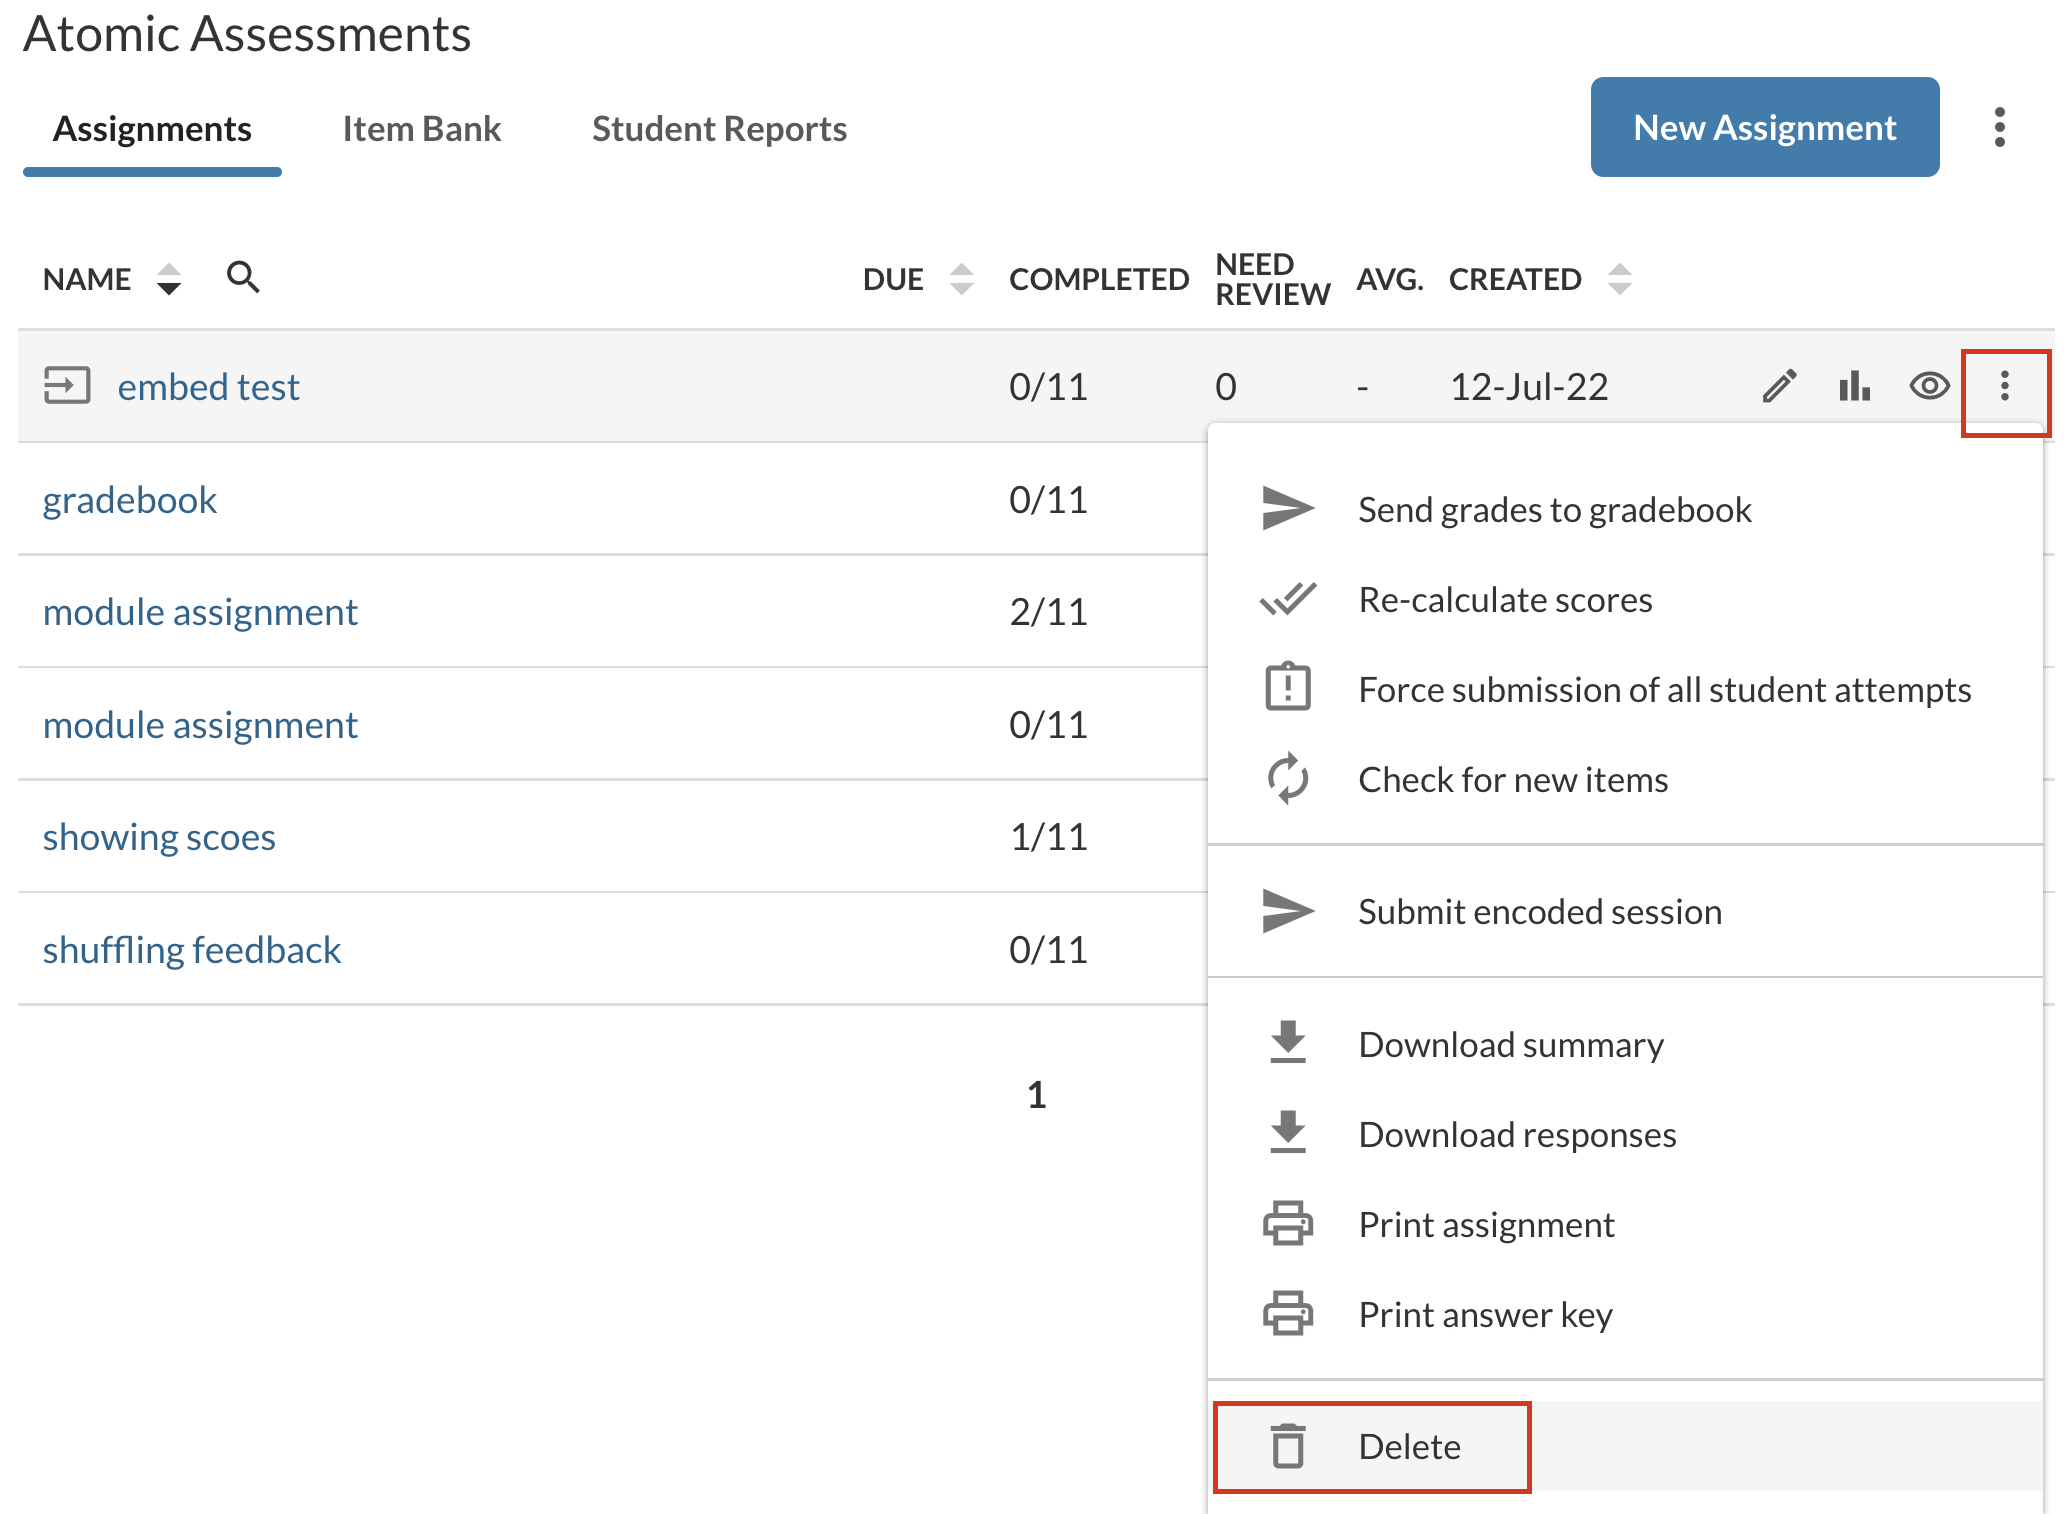
Task: Click the gradebook assignment link
Action: 130,498
